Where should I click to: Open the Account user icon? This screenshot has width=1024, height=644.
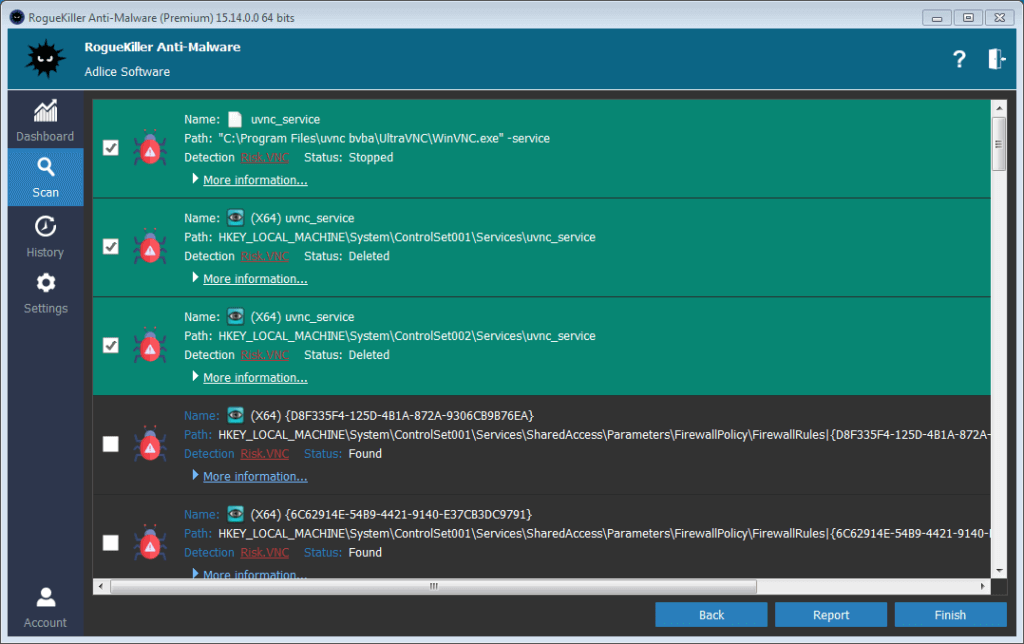pos(45,598)
